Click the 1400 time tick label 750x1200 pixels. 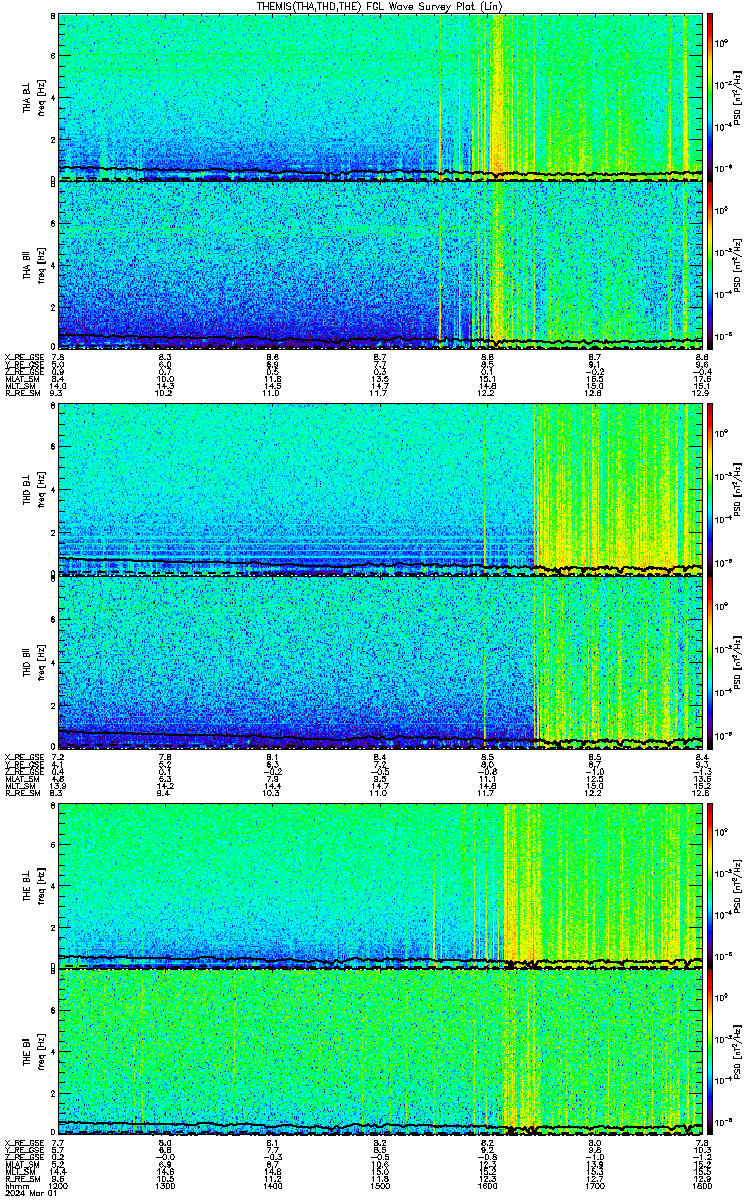(272, 1184)
